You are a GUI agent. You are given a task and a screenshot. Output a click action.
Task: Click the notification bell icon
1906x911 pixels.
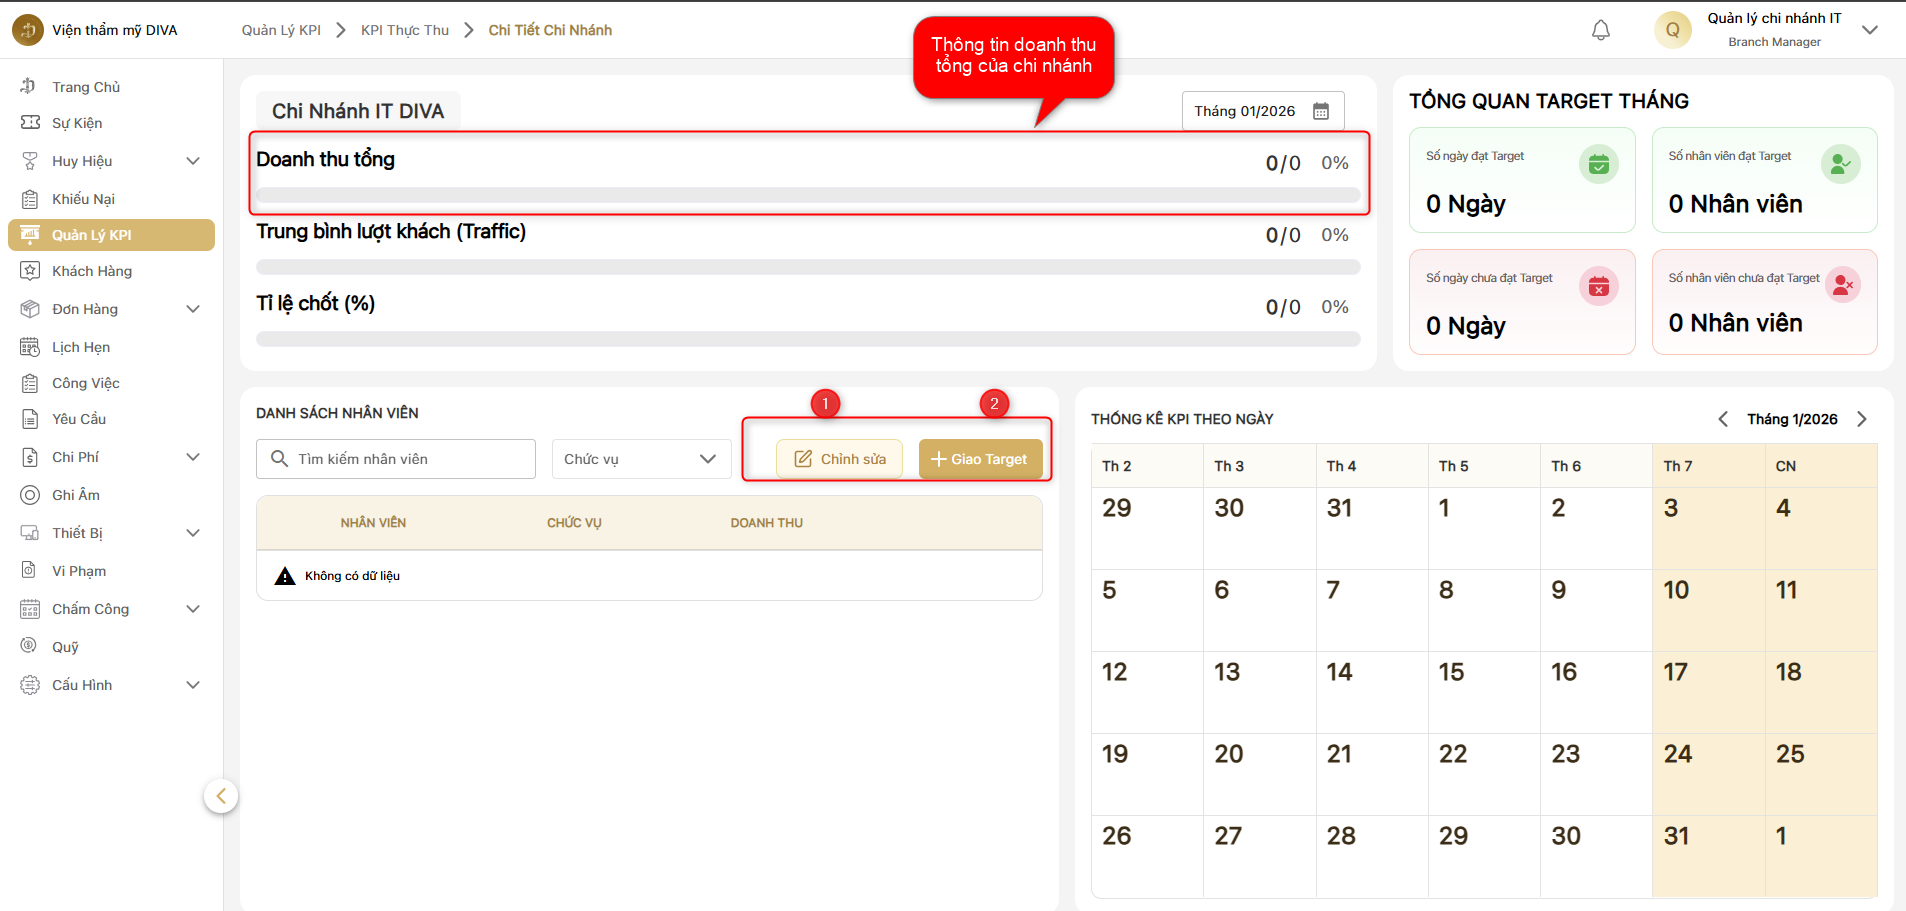[x=1600, y=30]
